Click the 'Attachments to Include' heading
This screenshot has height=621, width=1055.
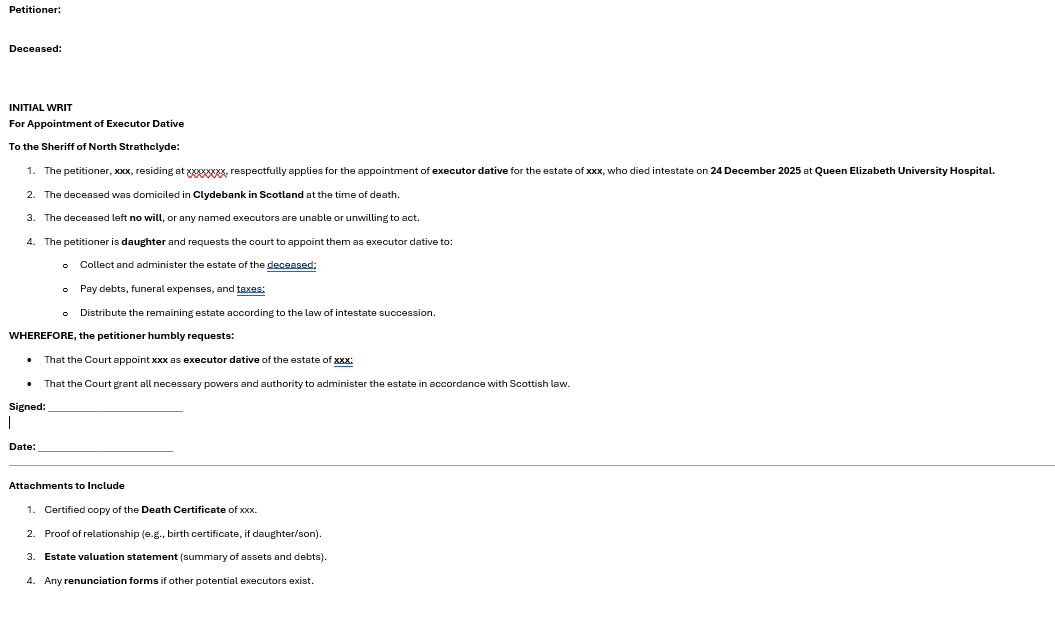(67, 486)
